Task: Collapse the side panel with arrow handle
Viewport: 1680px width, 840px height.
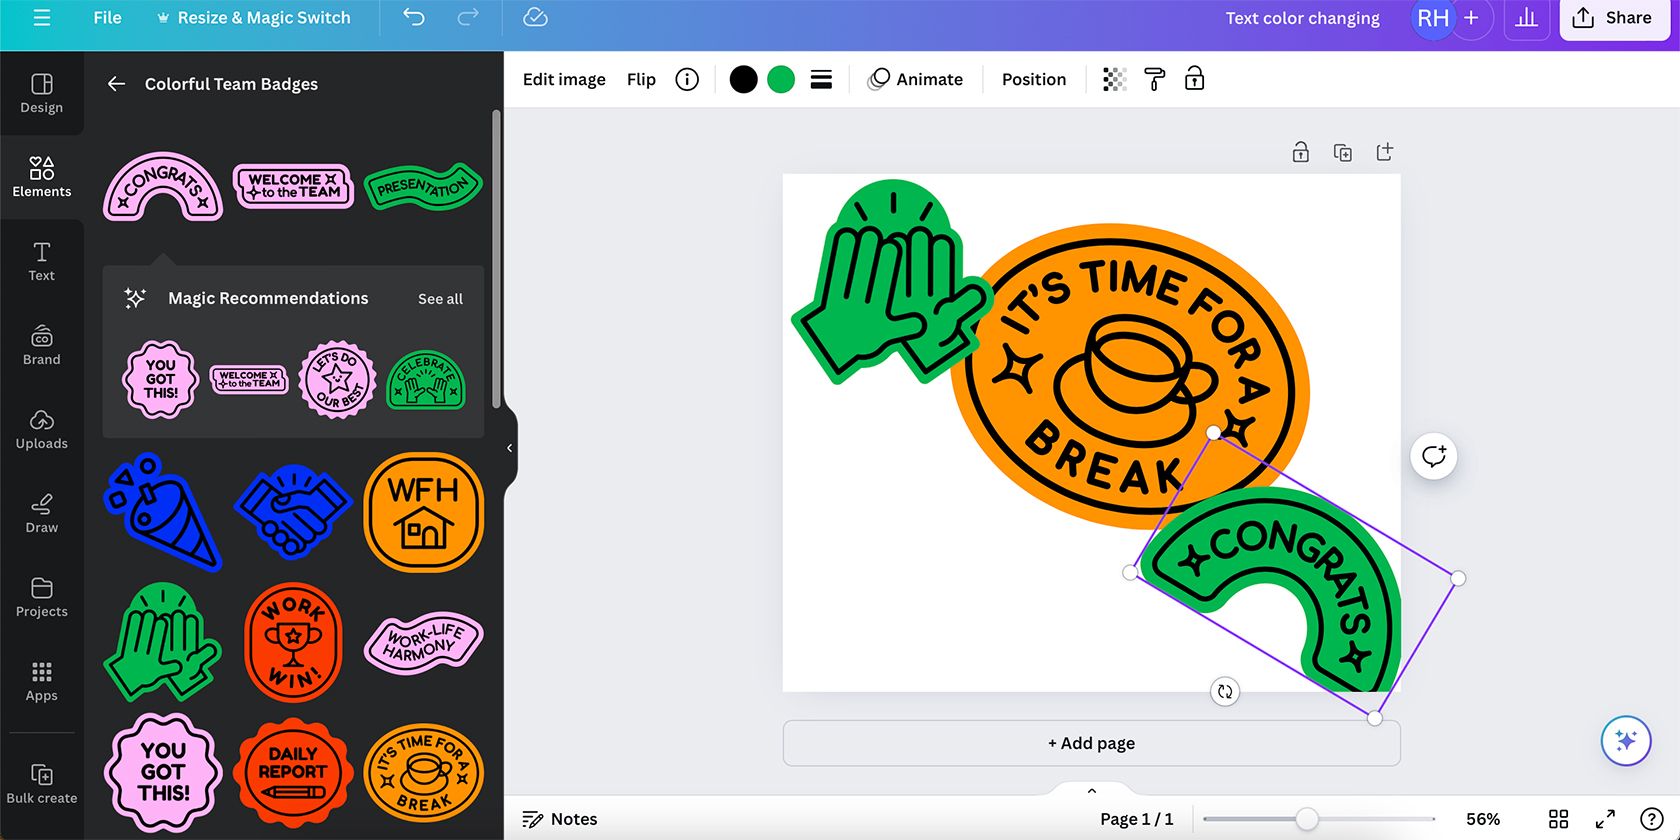Action: [x=510, y=448]
